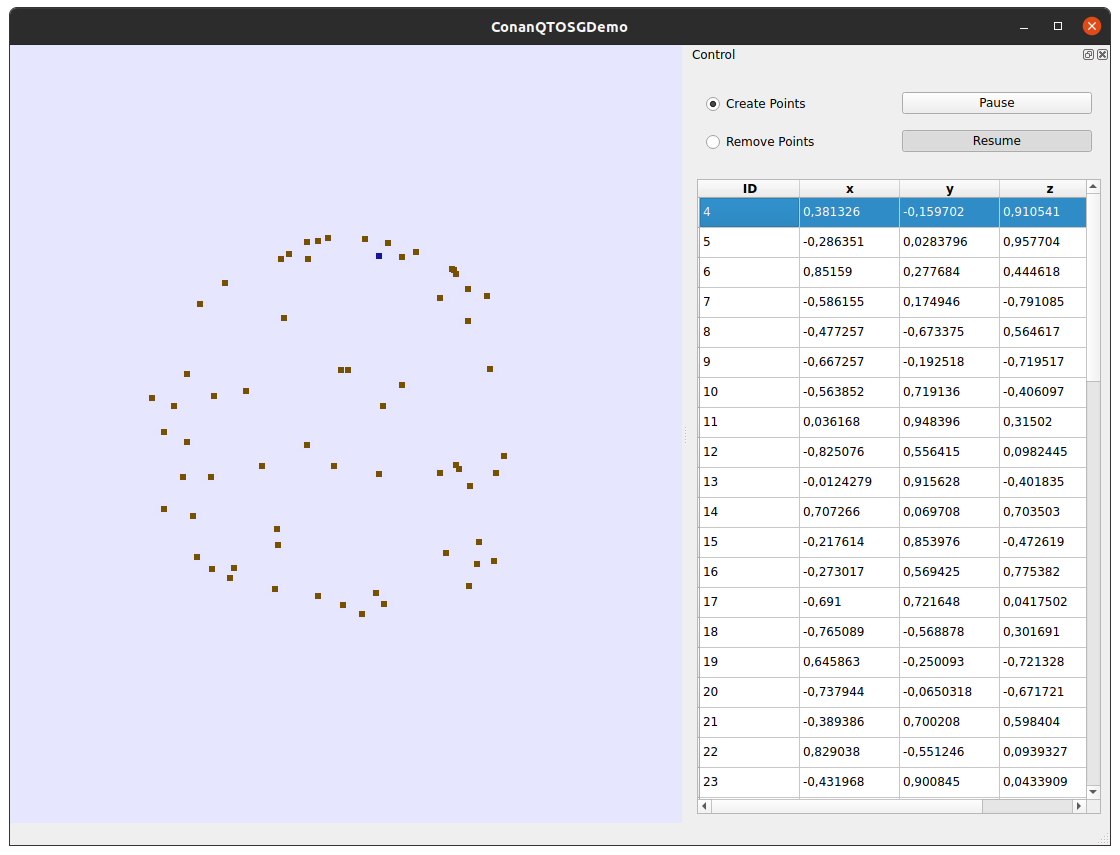This screenshot has width=1120, height=855.
Task: Click x value -0,691
Action: click(x=849, y=602)
